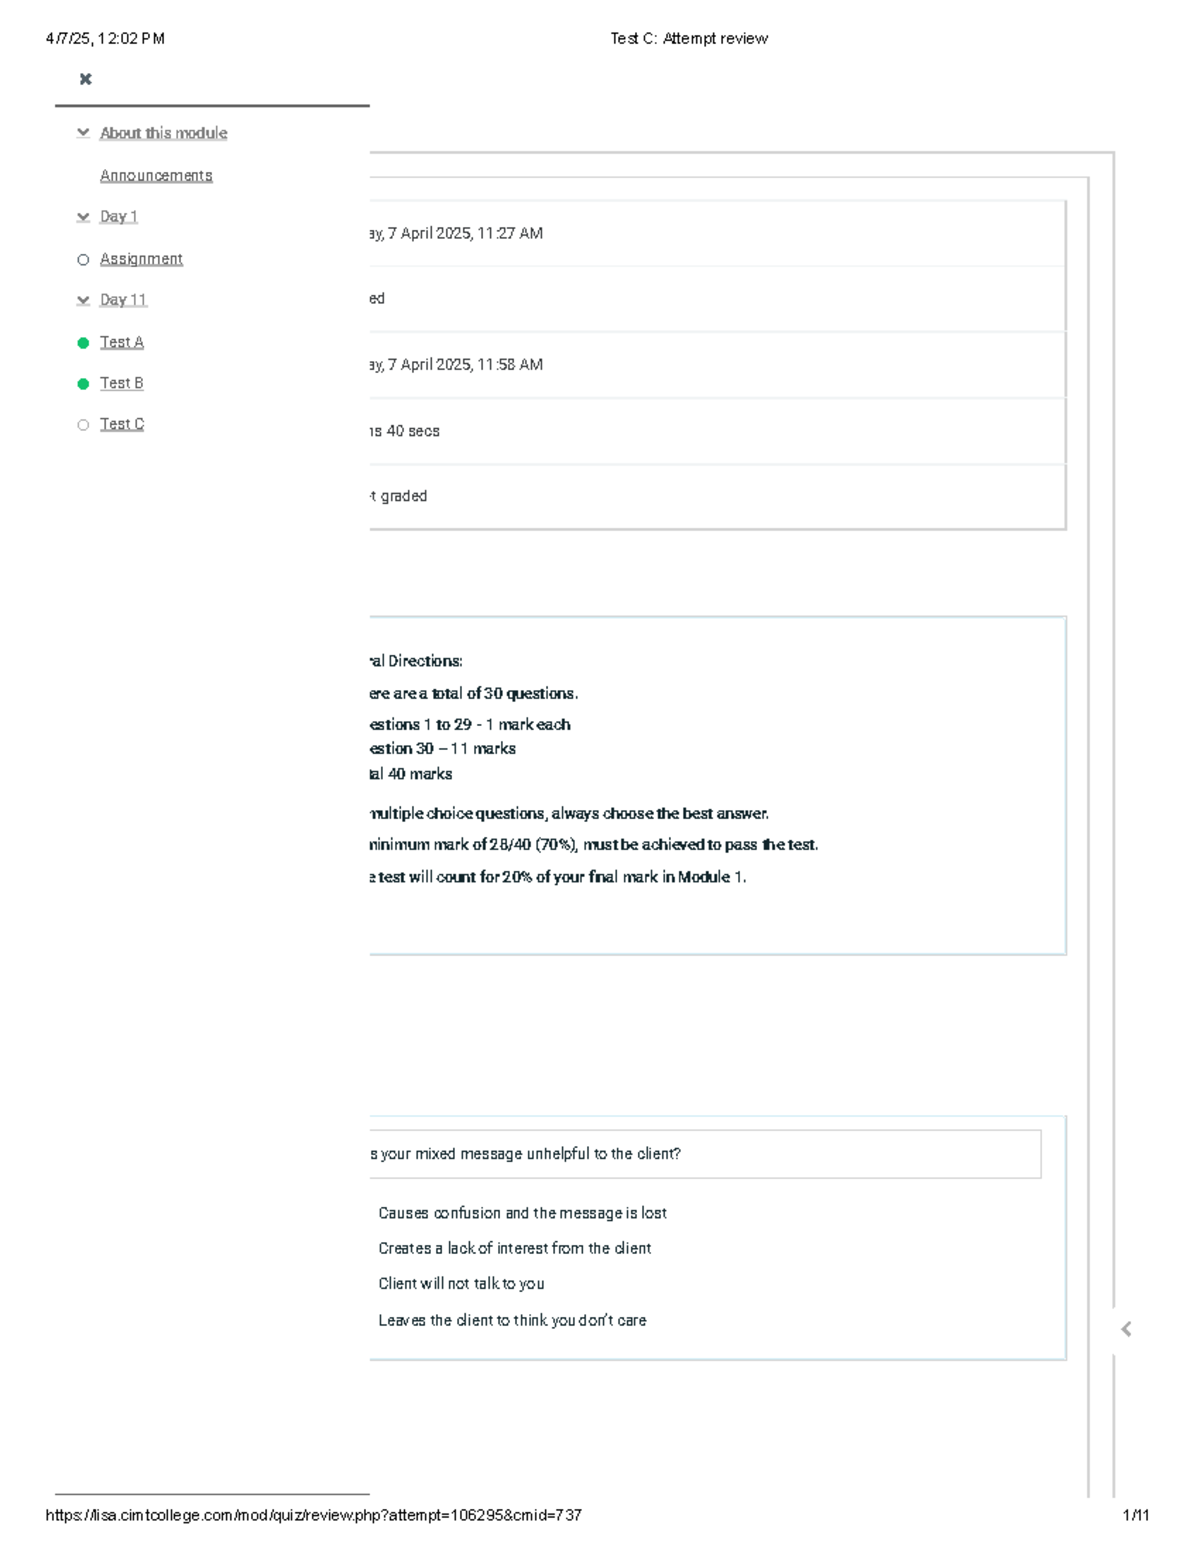Click the Assignment completion circle icon
Viewport: 1200px width, 1553px height.
tap(83, 260)
